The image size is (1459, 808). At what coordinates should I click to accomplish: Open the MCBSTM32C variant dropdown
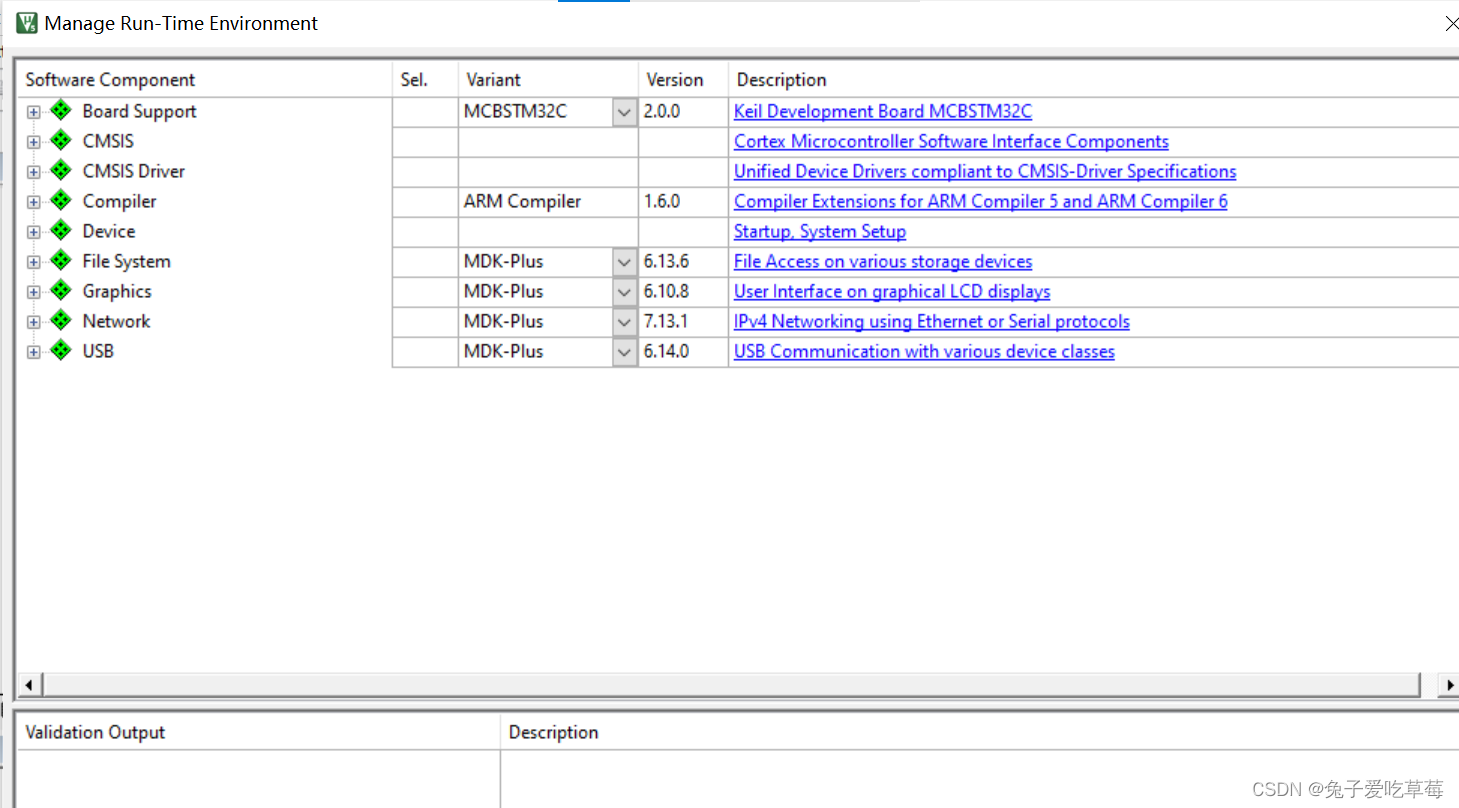[624, 112]
